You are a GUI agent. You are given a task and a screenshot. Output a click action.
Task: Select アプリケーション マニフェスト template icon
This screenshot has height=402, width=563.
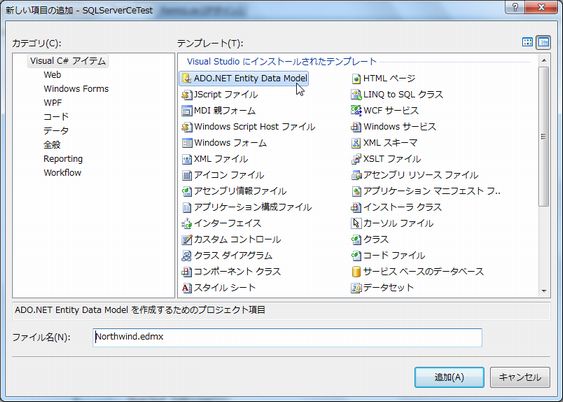pyautogui.click(x=356, y=191)
